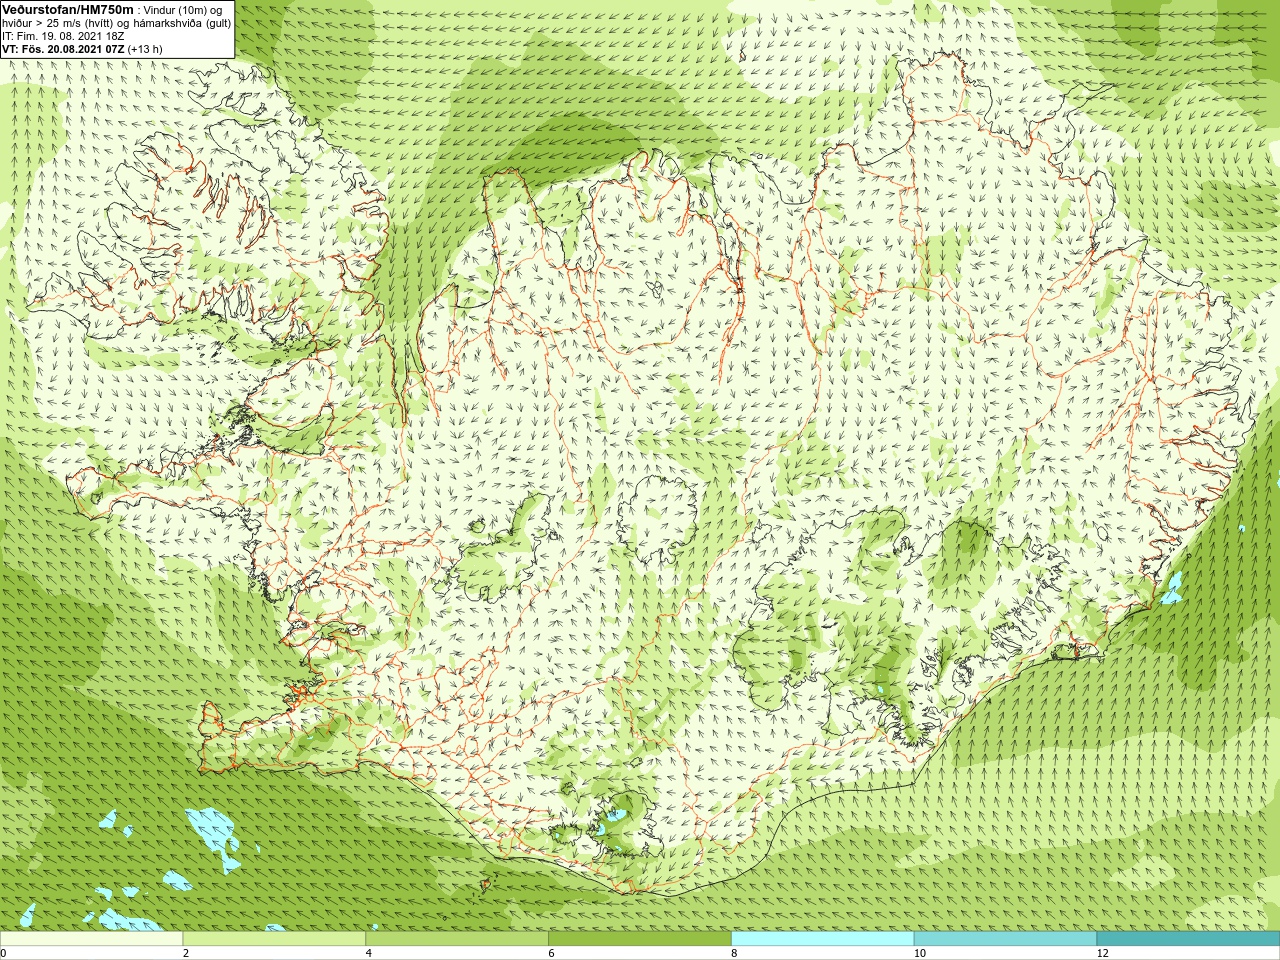
Task: Click the hviður > 25 m/s description line
Action: click(116, 23)
